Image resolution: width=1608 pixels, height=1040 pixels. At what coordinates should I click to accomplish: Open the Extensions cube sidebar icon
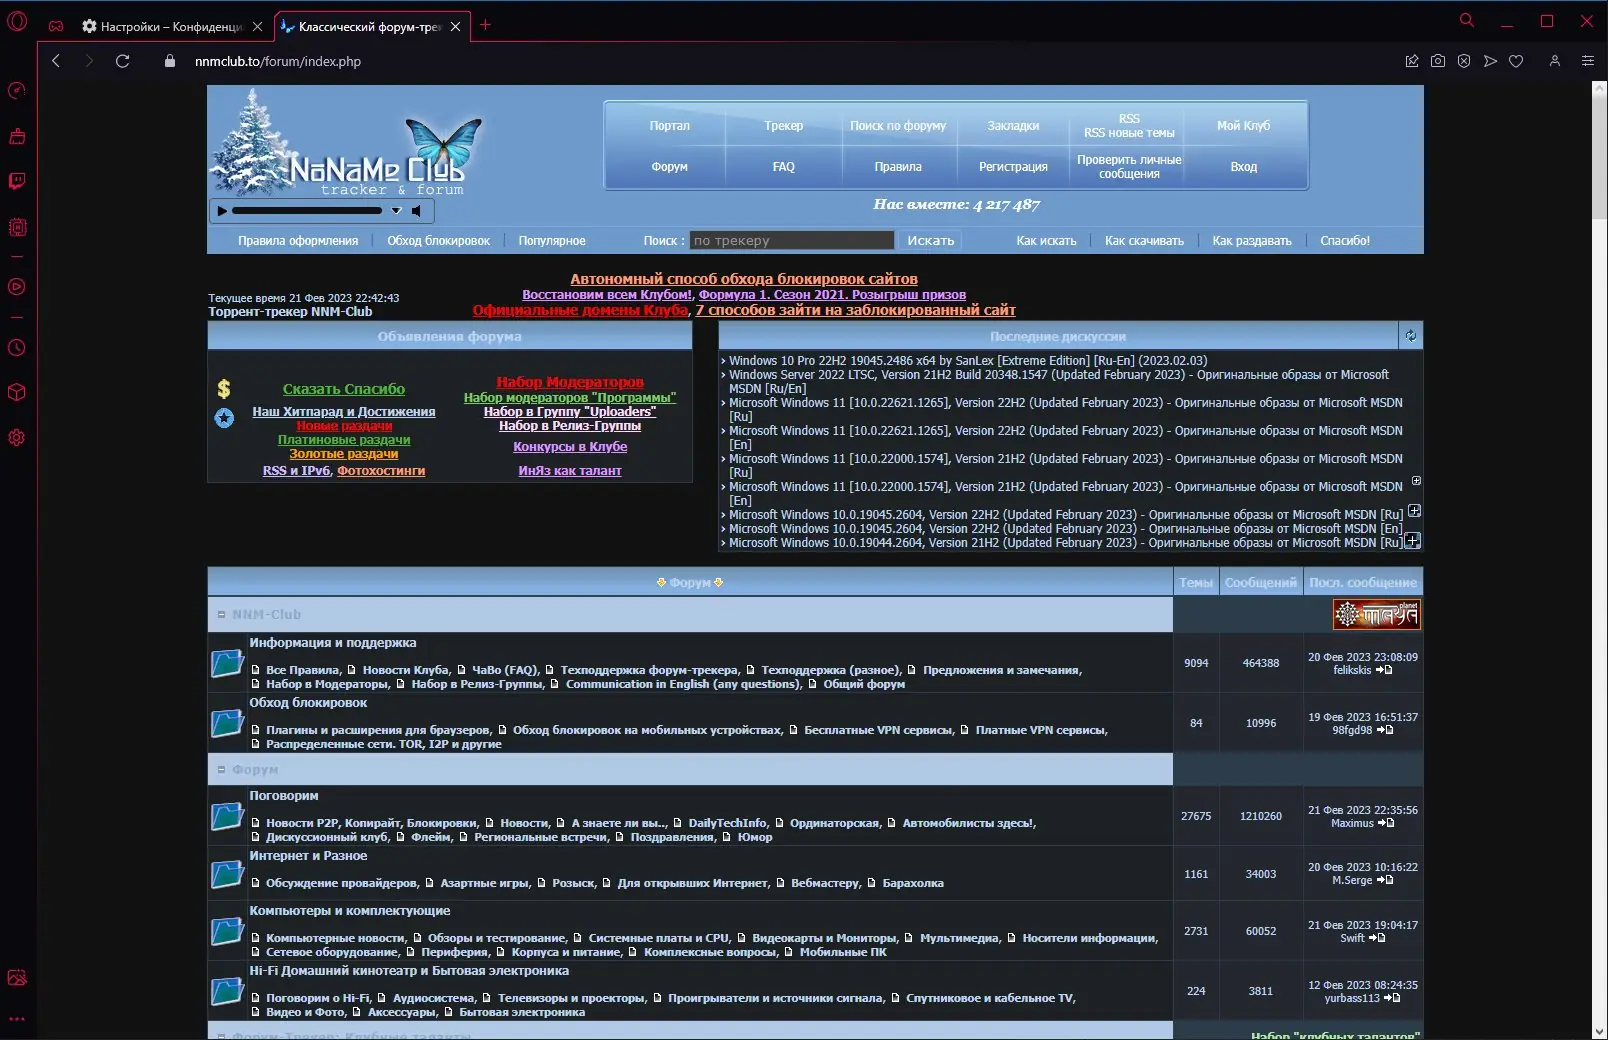click(17, 392)
